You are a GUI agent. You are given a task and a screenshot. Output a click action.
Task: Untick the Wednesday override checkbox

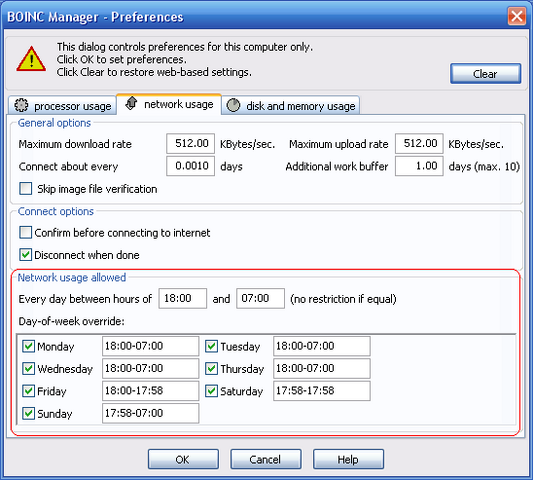point(28,368)
